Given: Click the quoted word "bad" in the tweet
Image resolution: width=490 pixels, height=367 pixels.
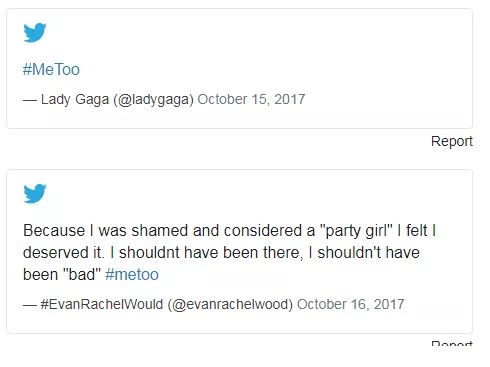Looking at the screenshot, I should [x=81, y=275].
